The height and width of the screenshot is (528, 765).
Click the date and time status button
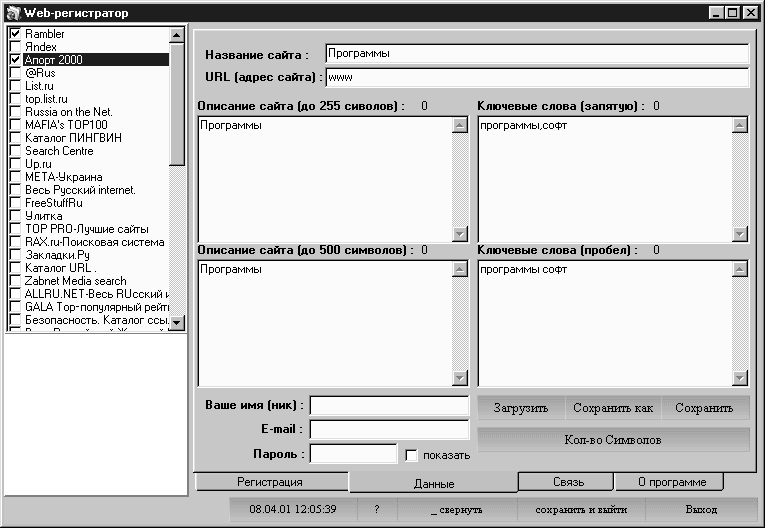click(x=293, y=509)
